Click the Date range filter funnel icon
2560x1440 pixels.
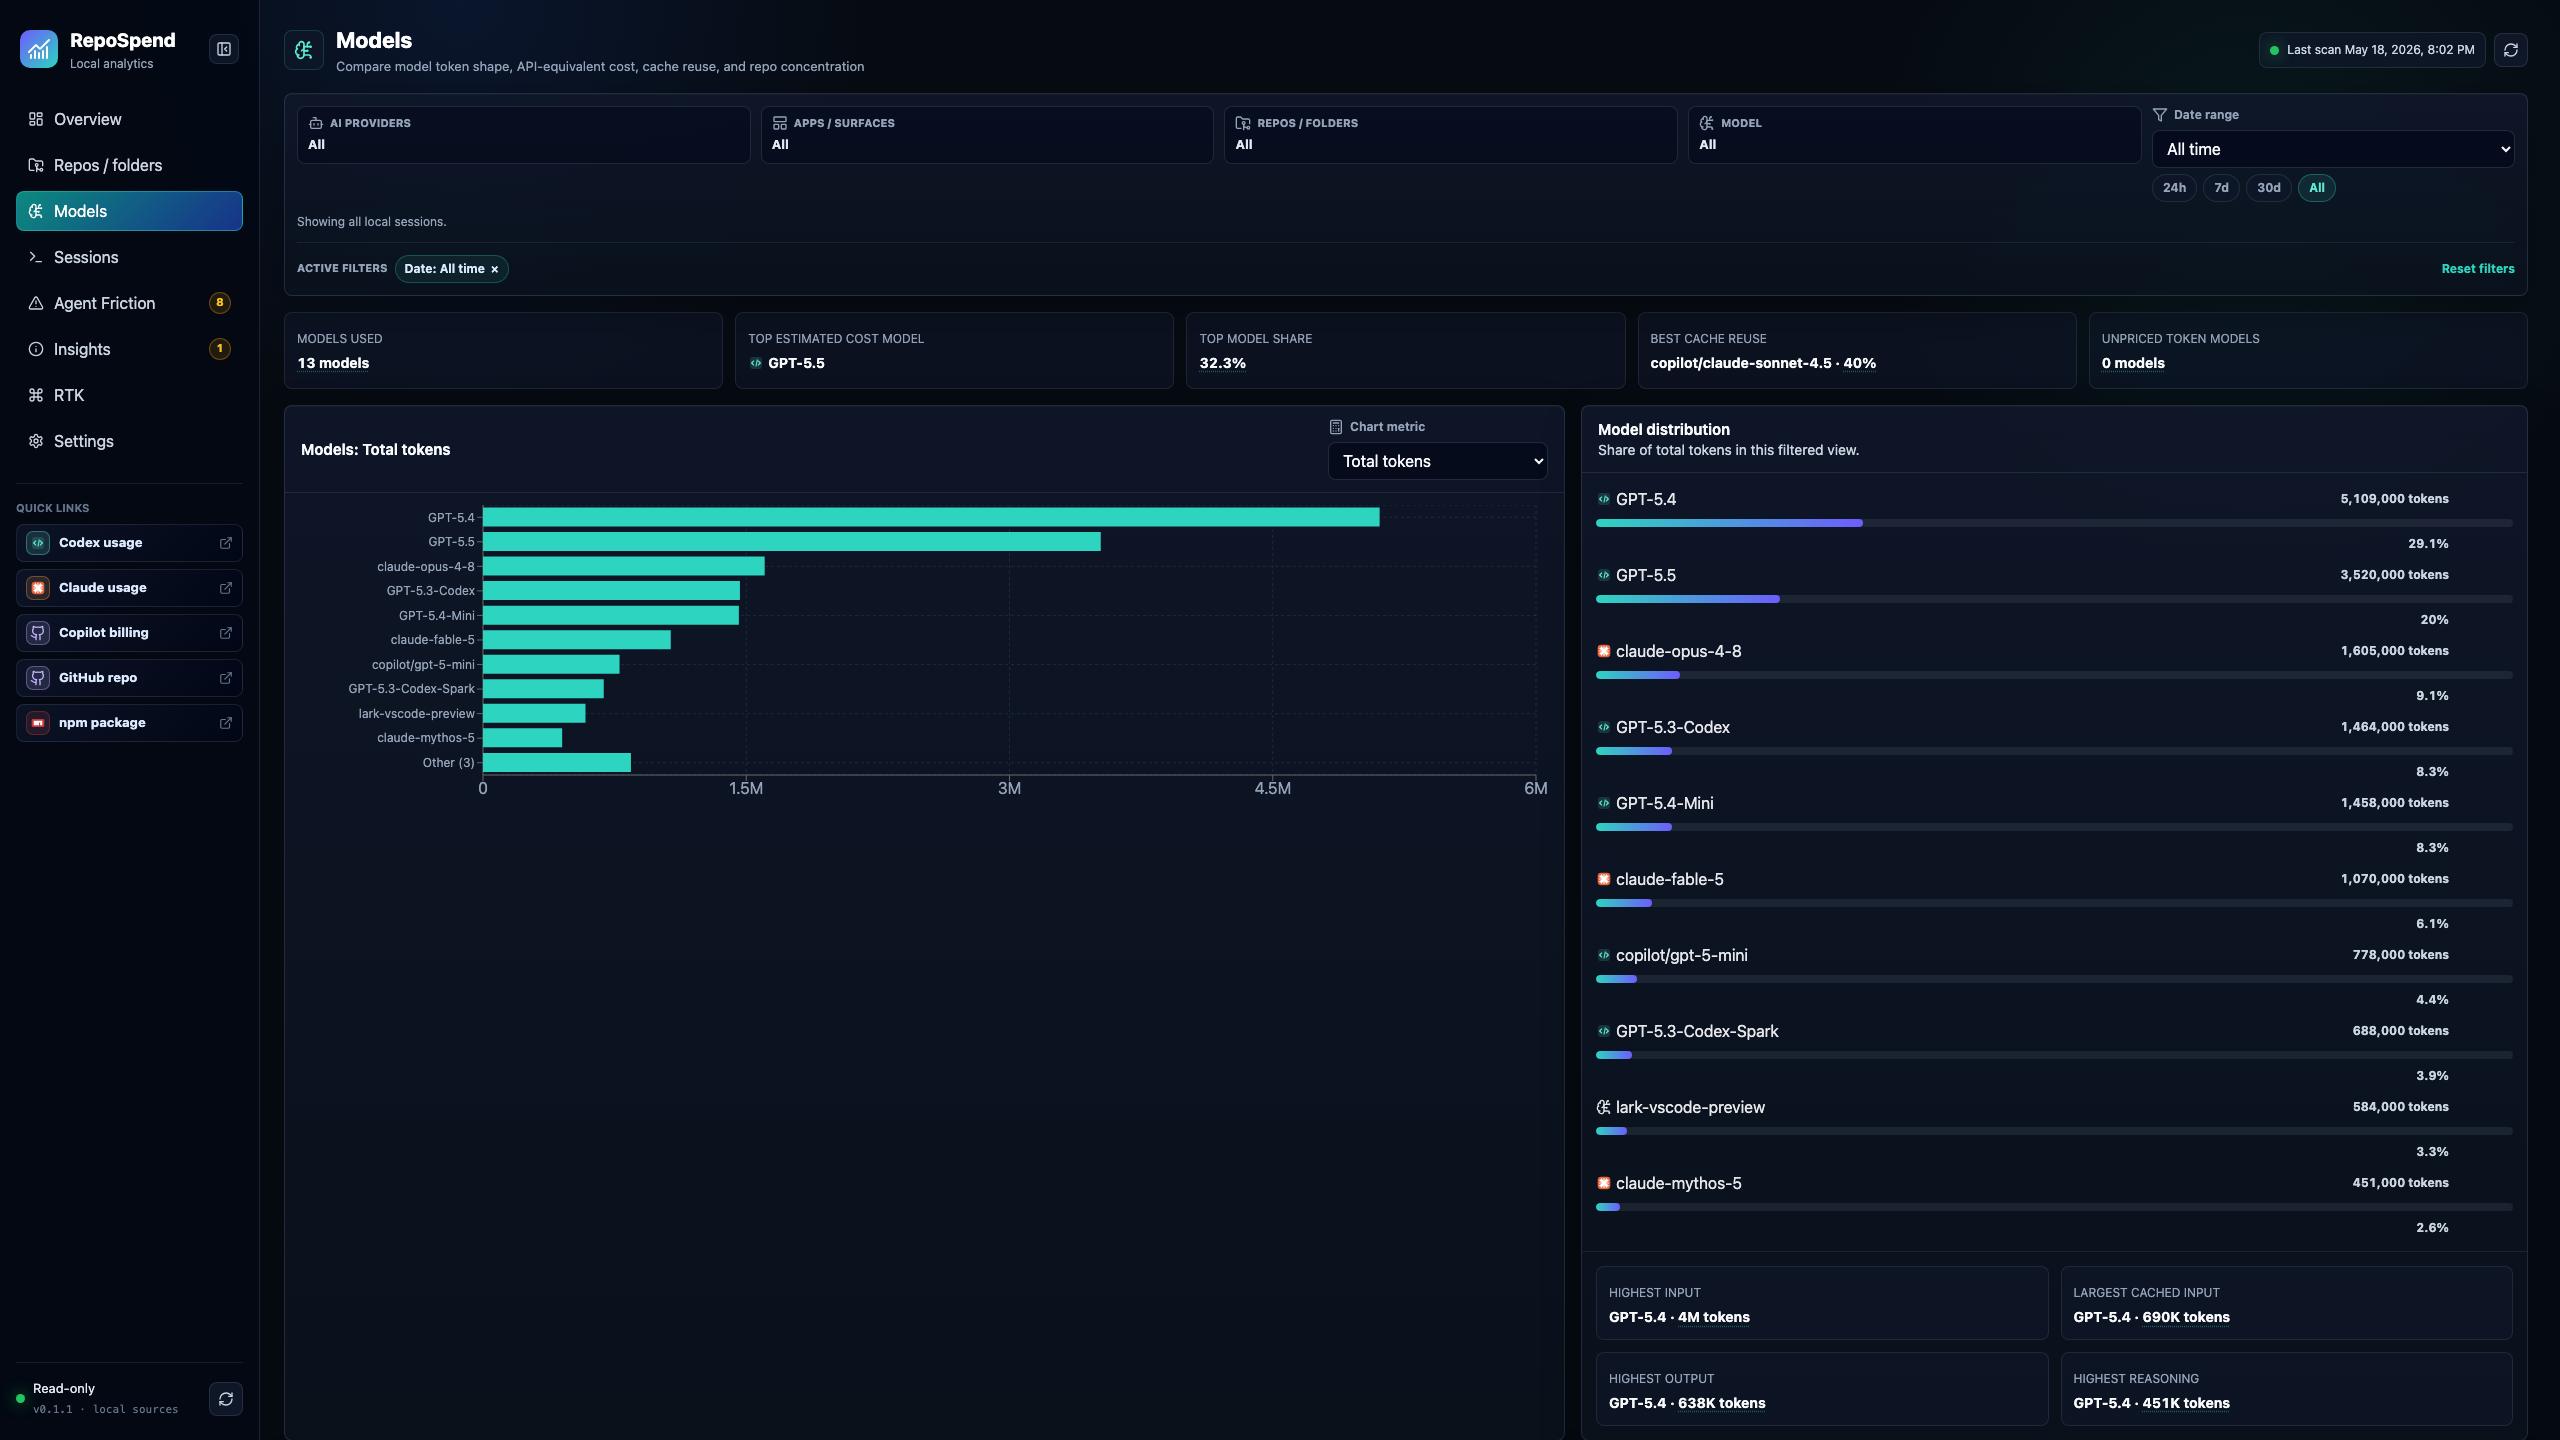point(2160,115)
